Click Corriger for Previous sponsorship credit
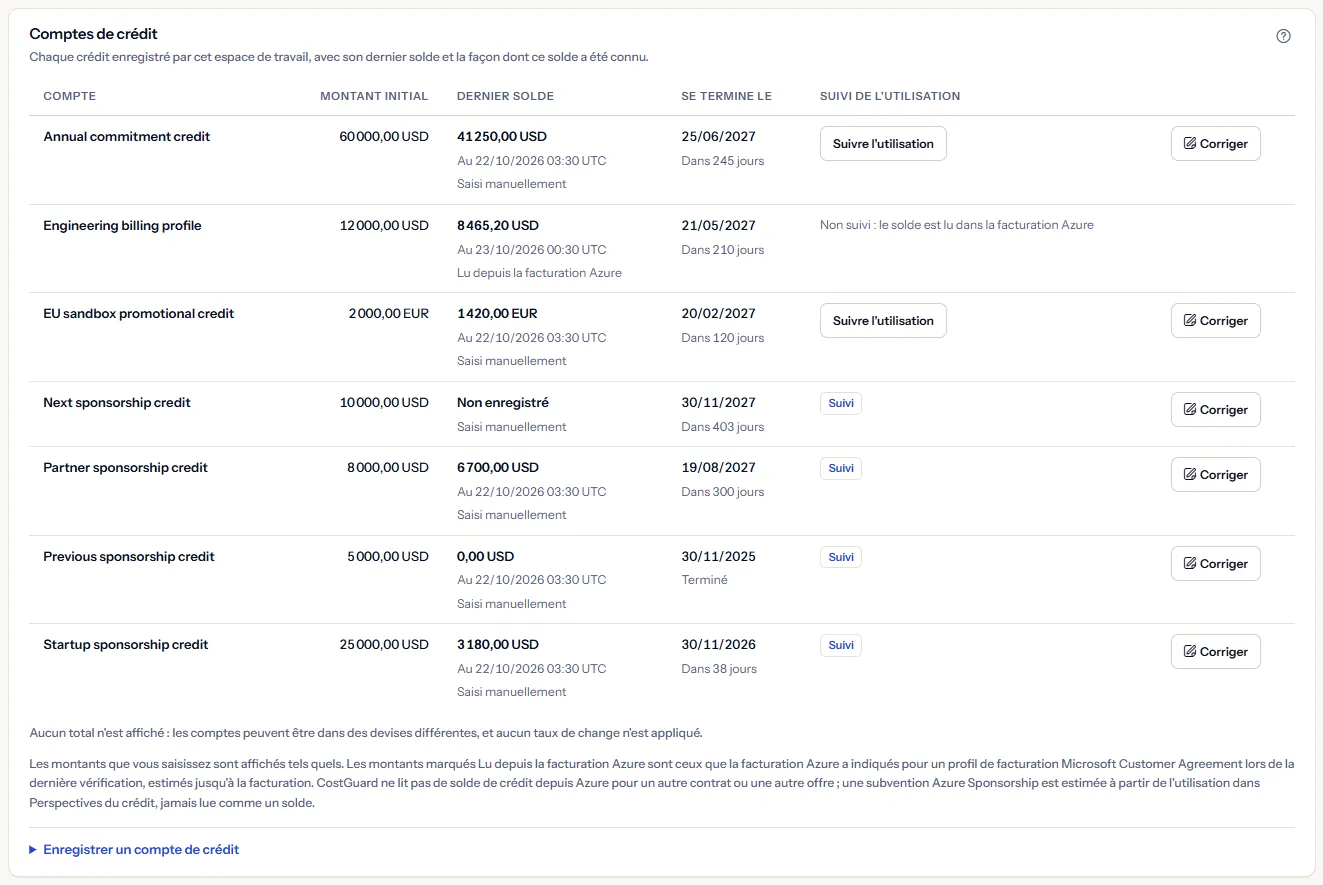Viewport: 1323px width, 885px height. [1215, 564]
